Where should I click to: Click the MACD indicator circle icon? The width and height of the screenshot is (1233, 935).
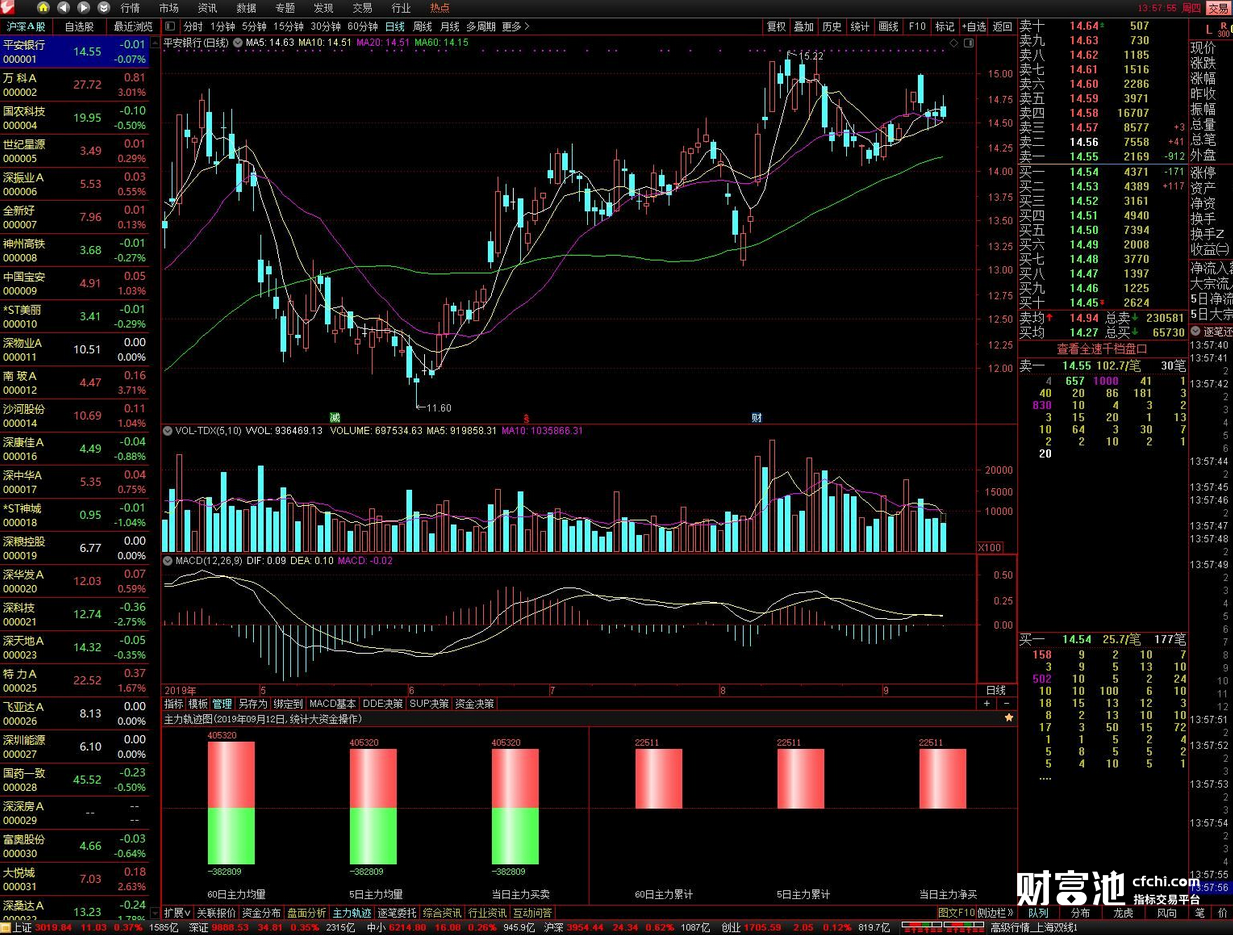click(x=168, y=561)
